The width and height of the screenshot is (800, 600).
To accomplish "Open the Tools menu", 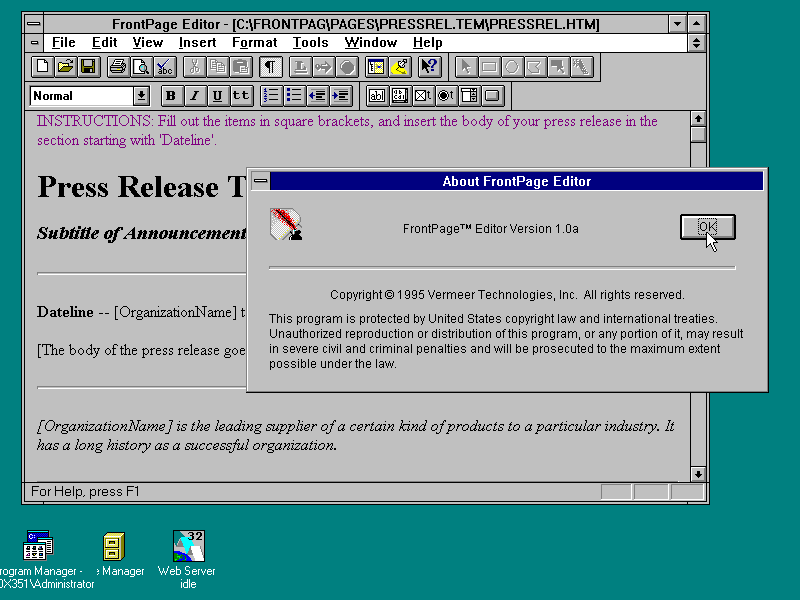I will click(310, 42).
